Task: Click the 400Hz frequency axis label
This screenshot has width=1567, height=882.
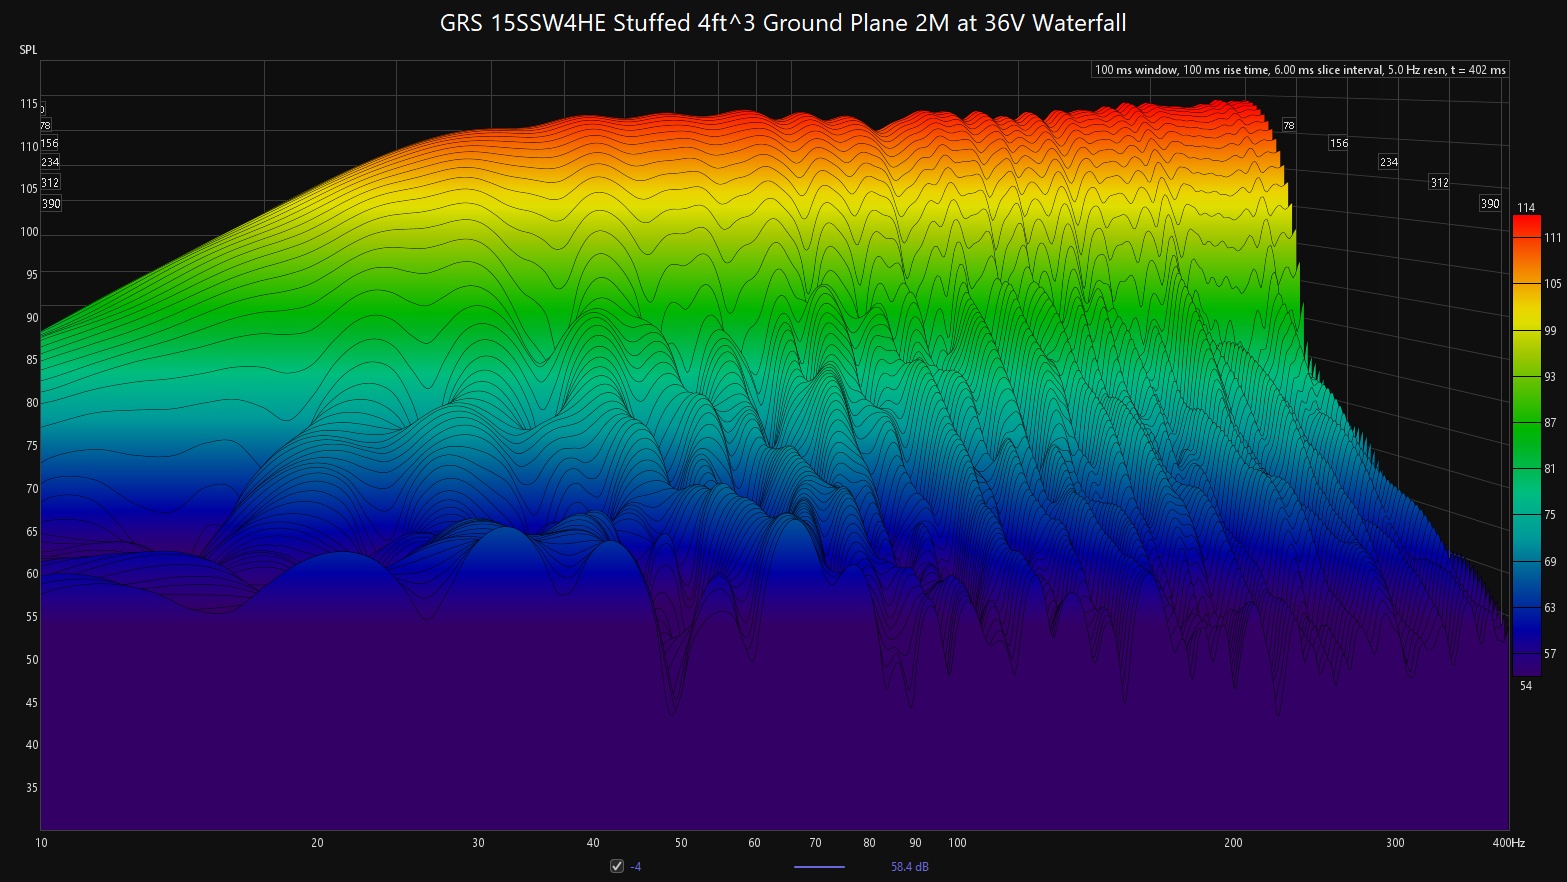Action: point(1509,843)
